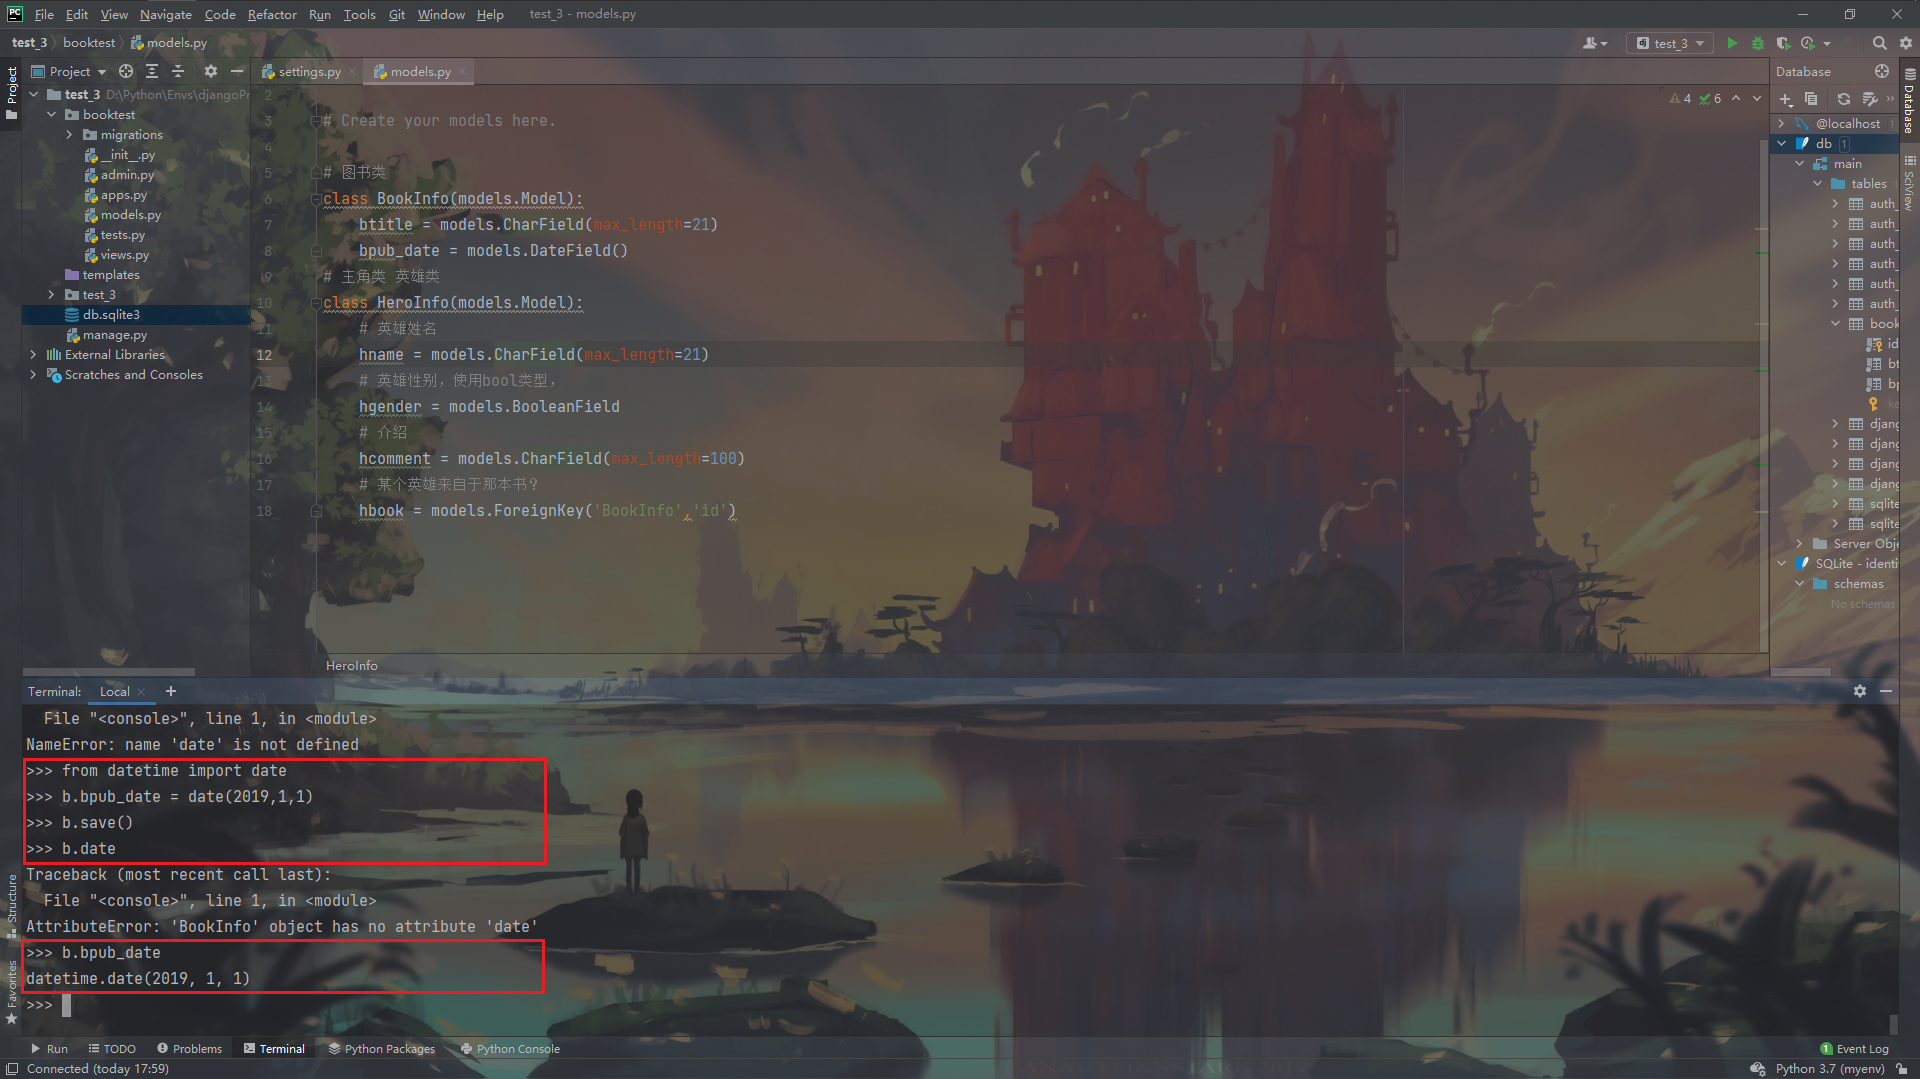Close the Local terminal tab
This screenshot has width=1920, height=1079.
point(141,691)
